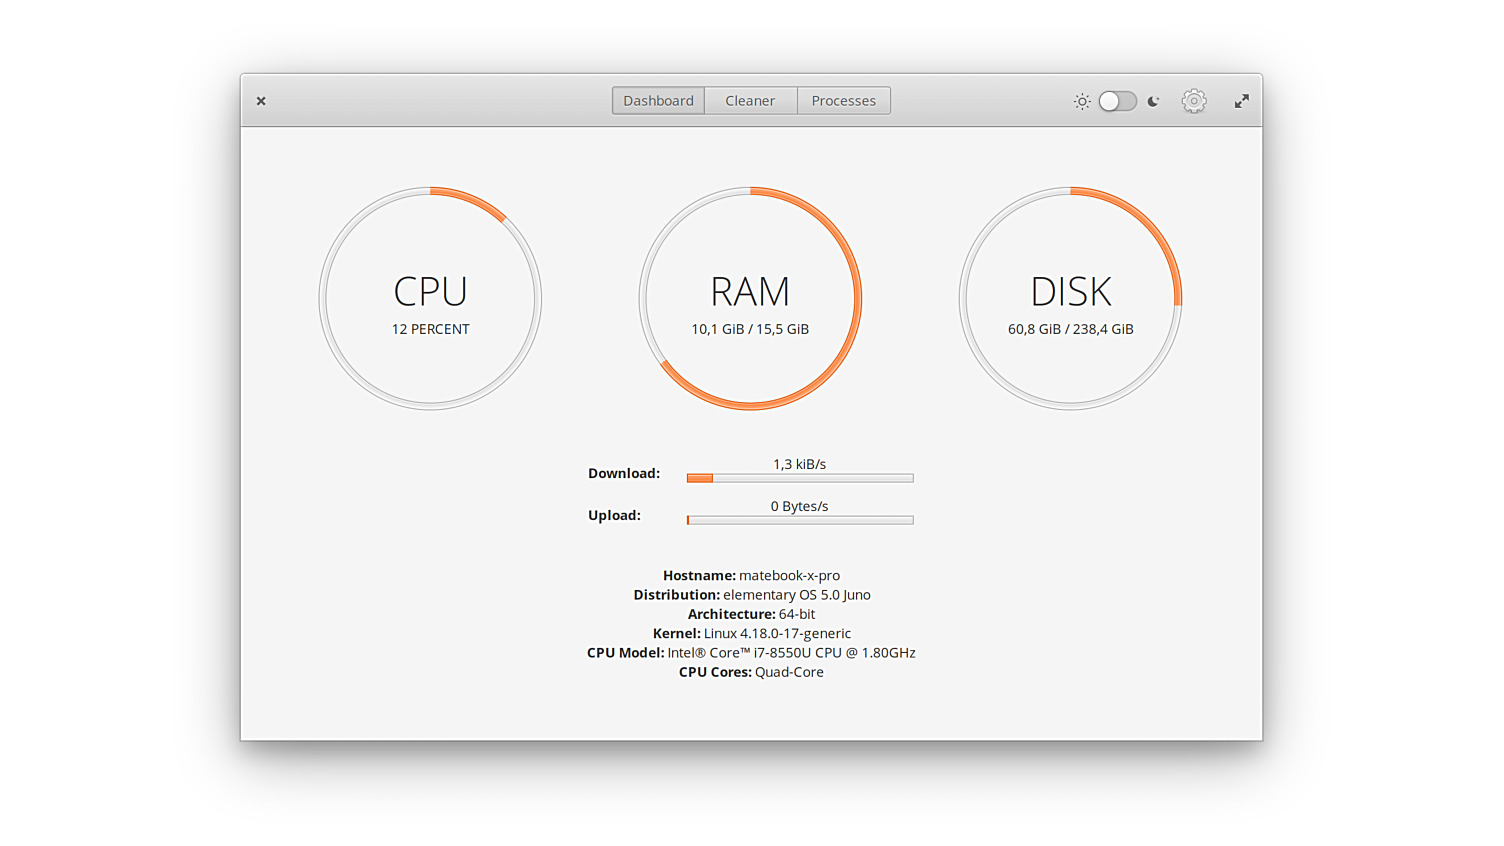The width and height of the screenshot is (1504, 846).
Task: Click the Download speed progress bar
Action: [800, 478]
